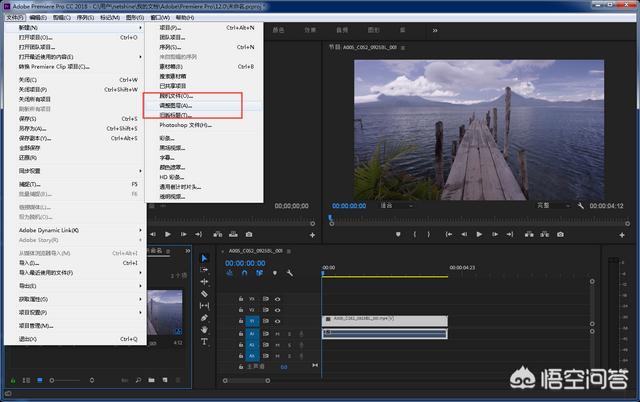Mute the A1 audio track
The image size is (640, 402).
point(278,334)
